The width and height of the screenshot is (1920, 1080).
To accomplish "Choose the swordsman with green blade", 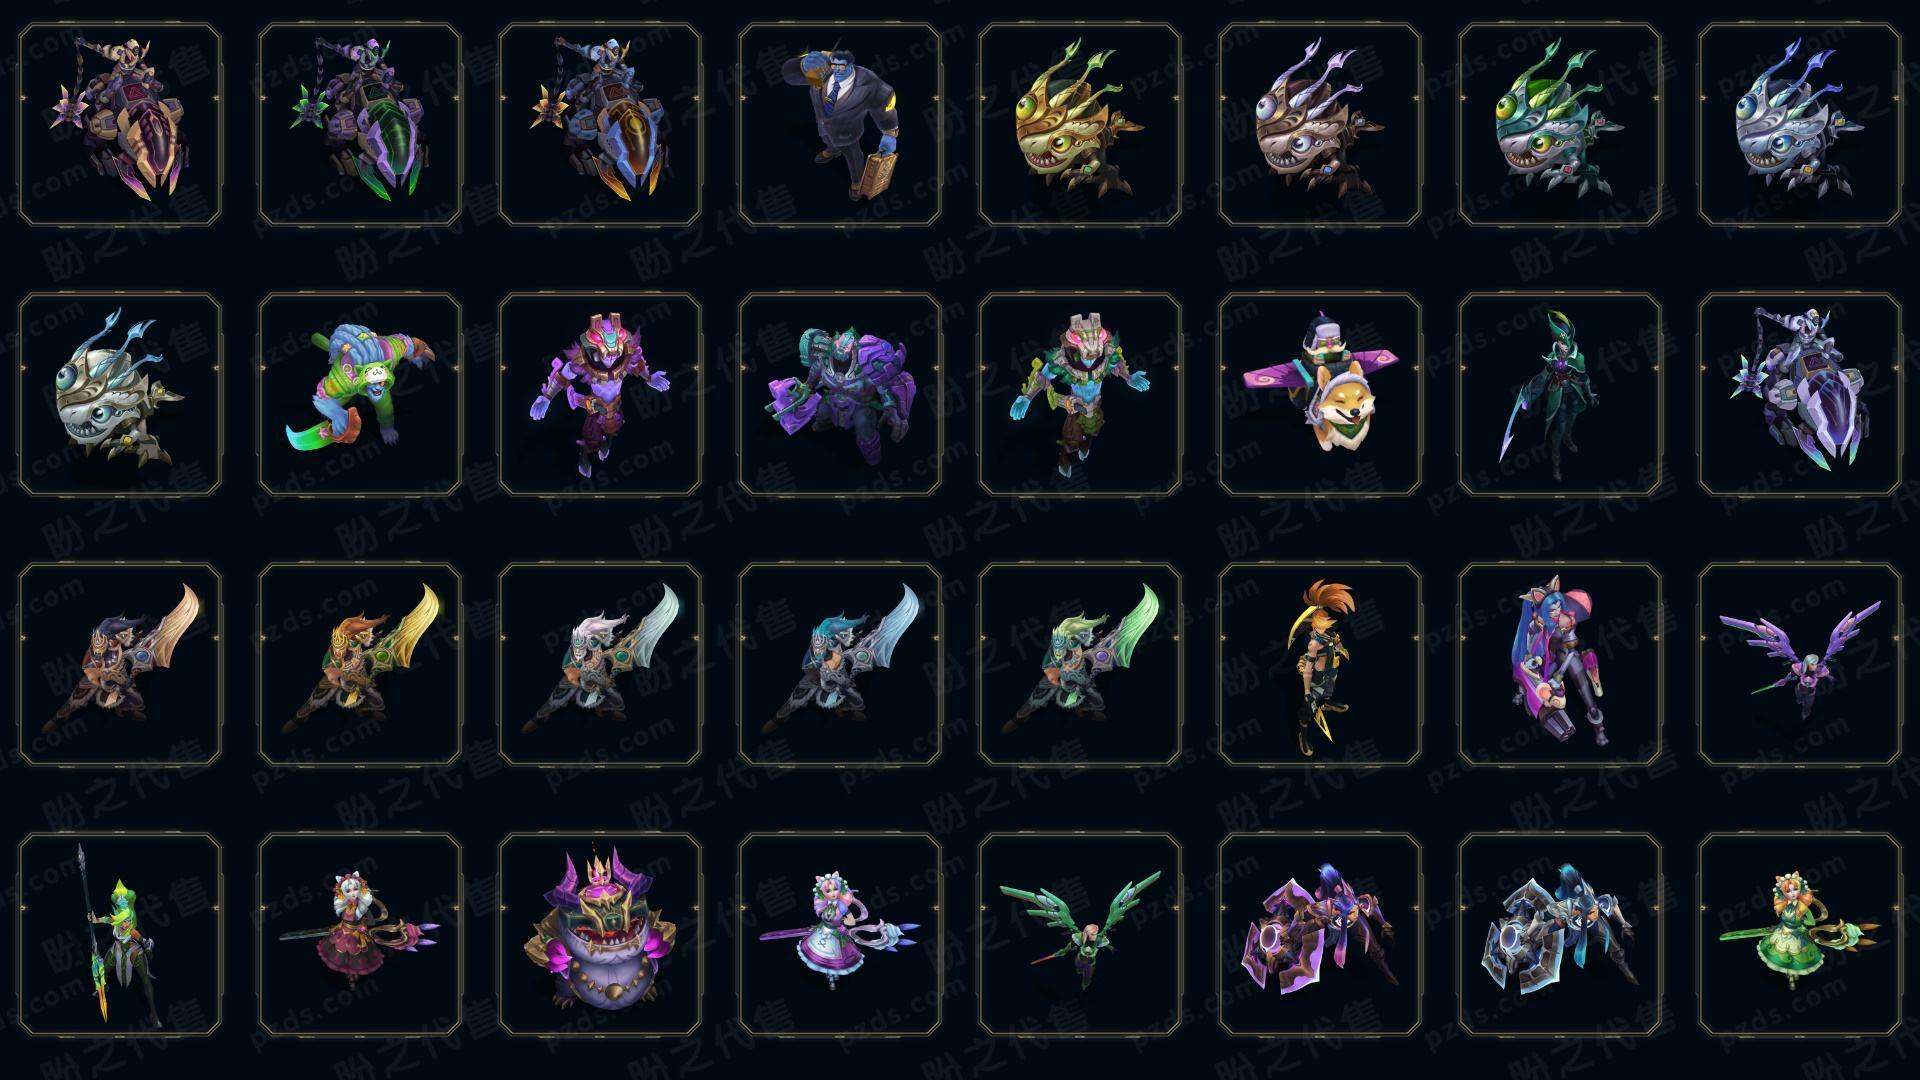I will coord(1080,664).
